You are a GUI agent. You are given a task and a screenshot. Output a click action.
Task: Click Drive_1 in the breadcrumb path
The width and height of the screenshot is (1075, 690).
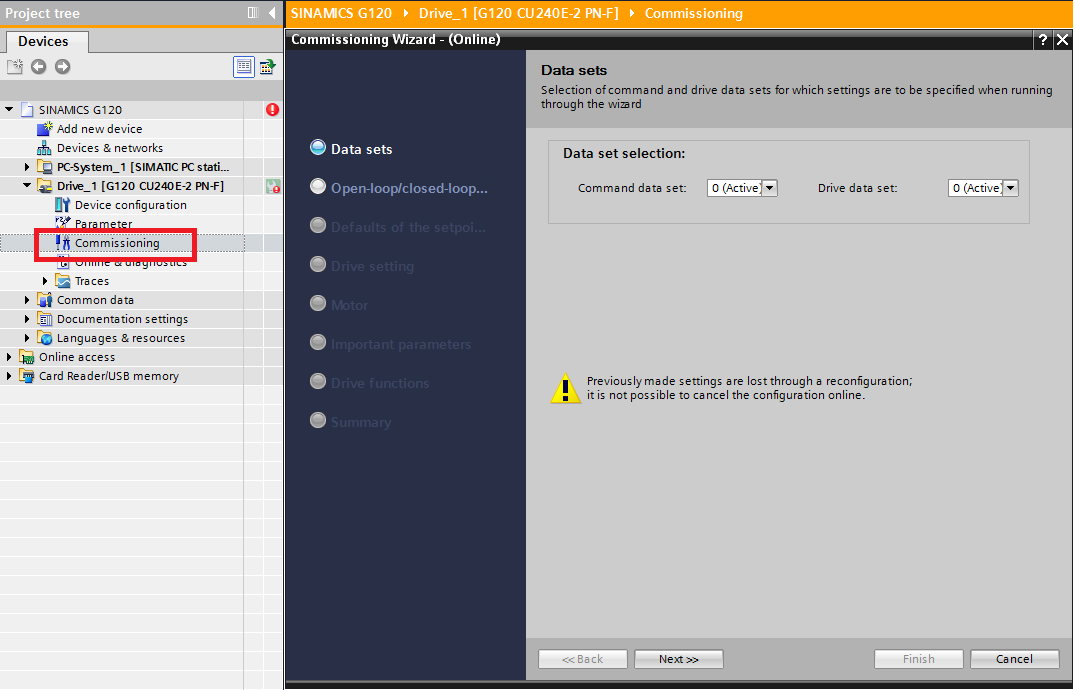pos(518,13)
